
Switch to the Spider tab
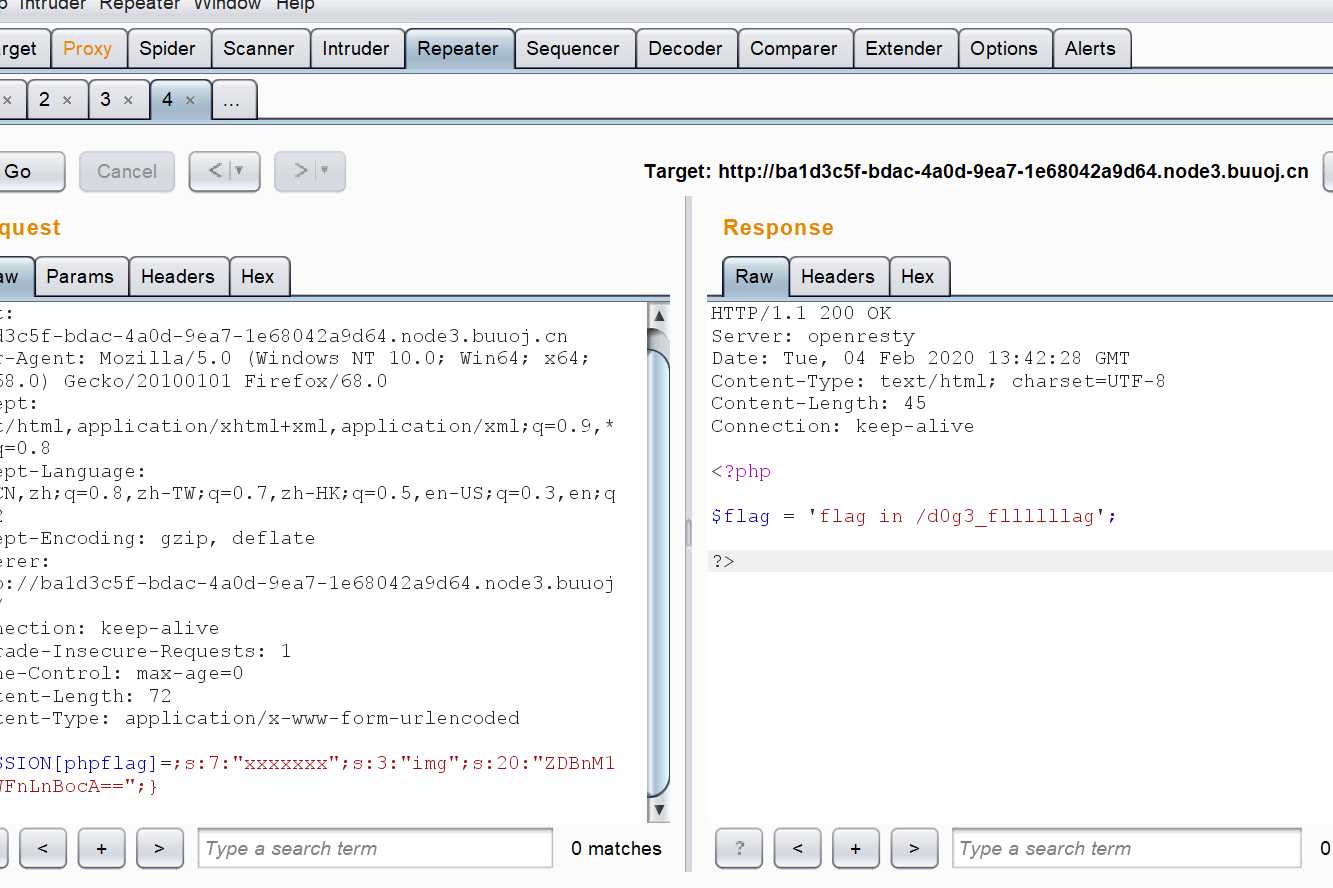pos(168,48)
